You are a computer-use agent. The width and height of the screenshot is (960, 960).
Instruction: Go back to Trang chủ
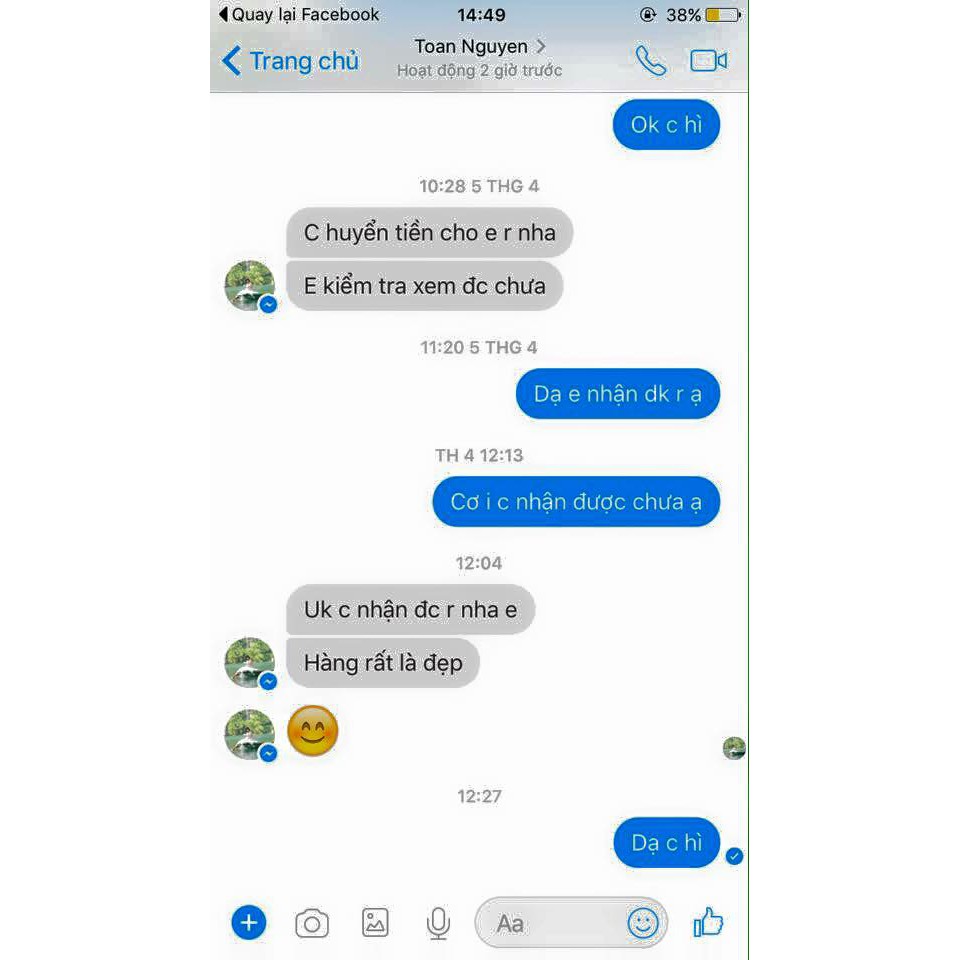coord(290,61)
